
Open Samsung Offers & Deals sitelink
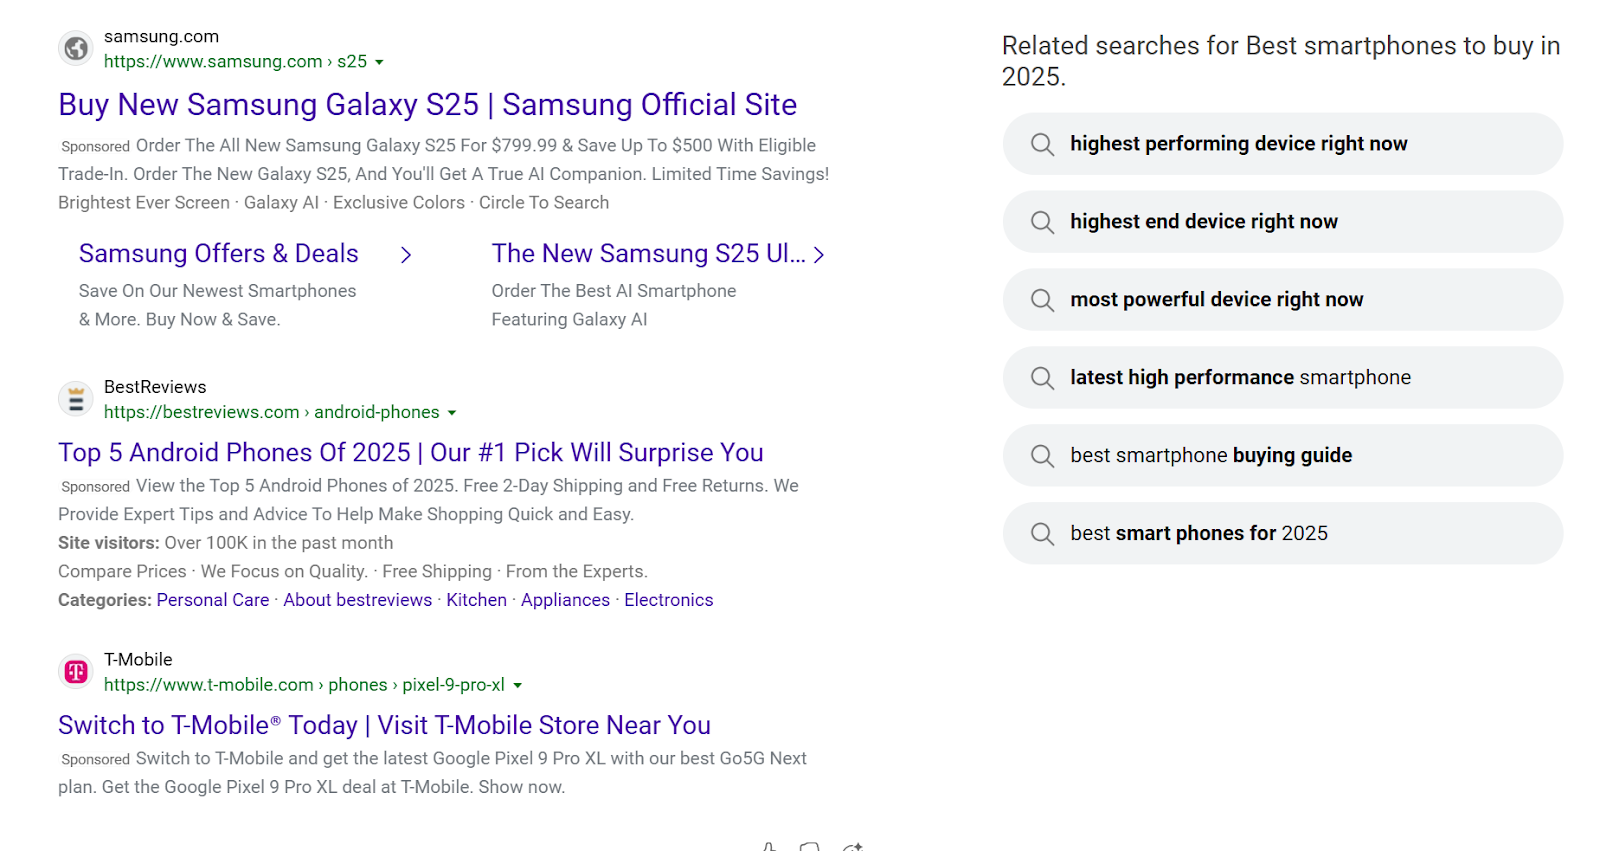219,254
